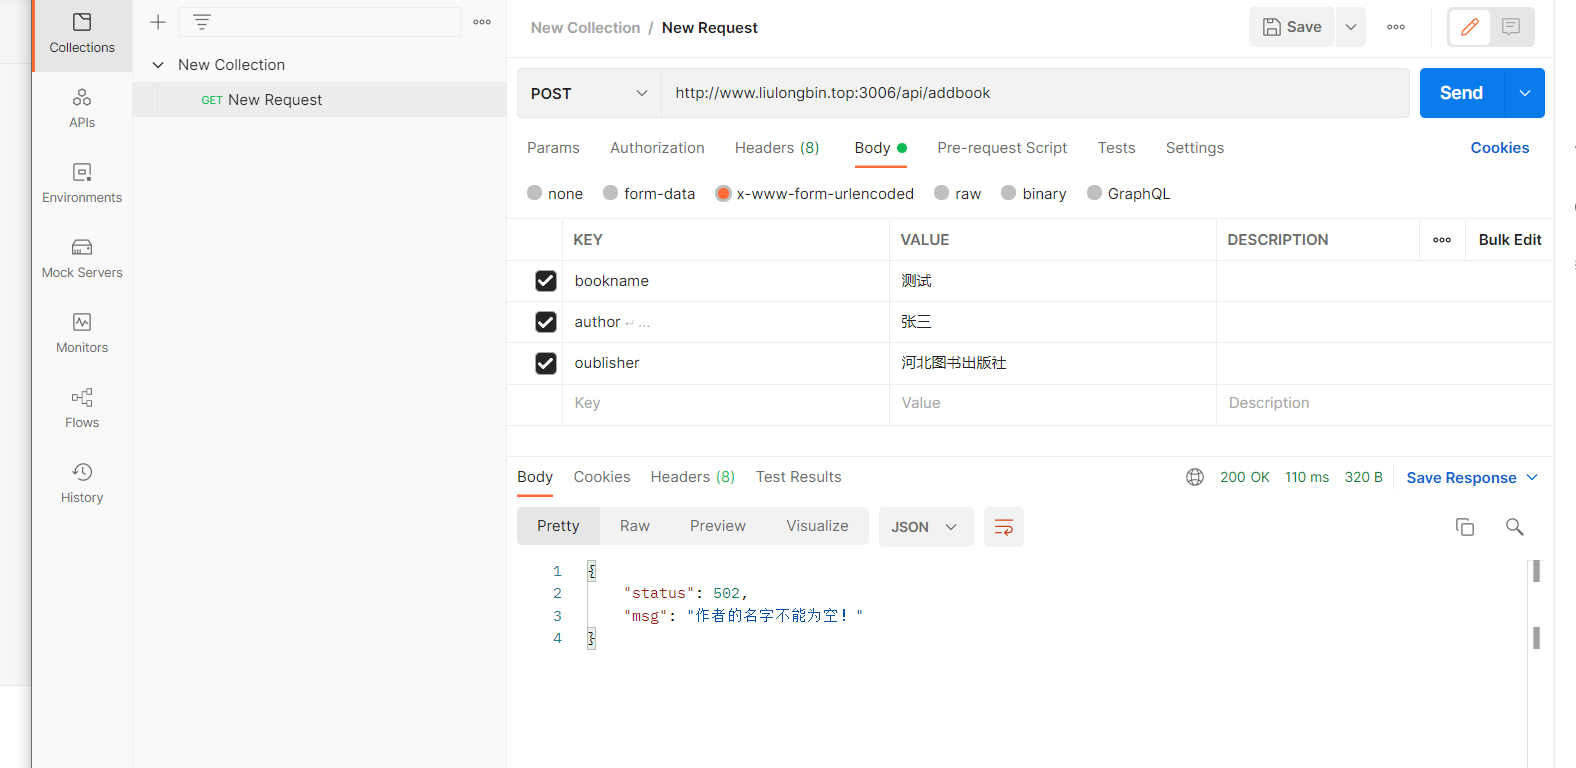Uncheck the oublisher parameter checkbox
This screenshot has height=768, width=1576.
(545, 363)
